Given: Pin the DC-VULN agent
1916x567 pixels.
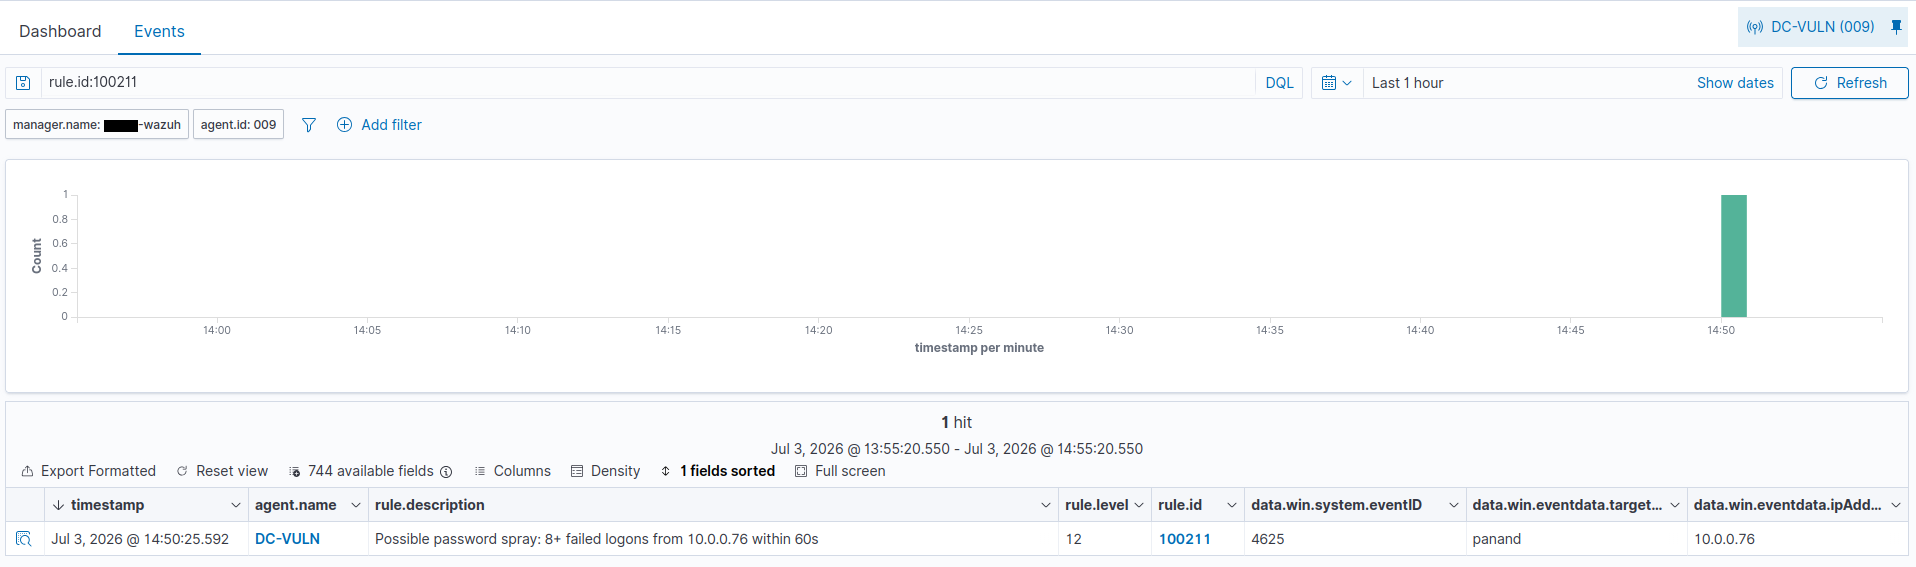Looking at the screenshot, I should click(1896, 27).
